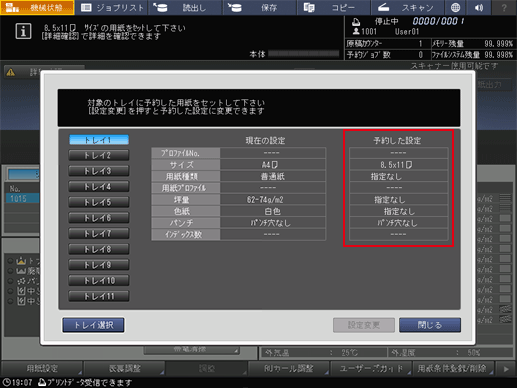Close the dialog with 閉じる button
Image resolution: width=517 pixels, height=388 pixels.
[430, 325]
